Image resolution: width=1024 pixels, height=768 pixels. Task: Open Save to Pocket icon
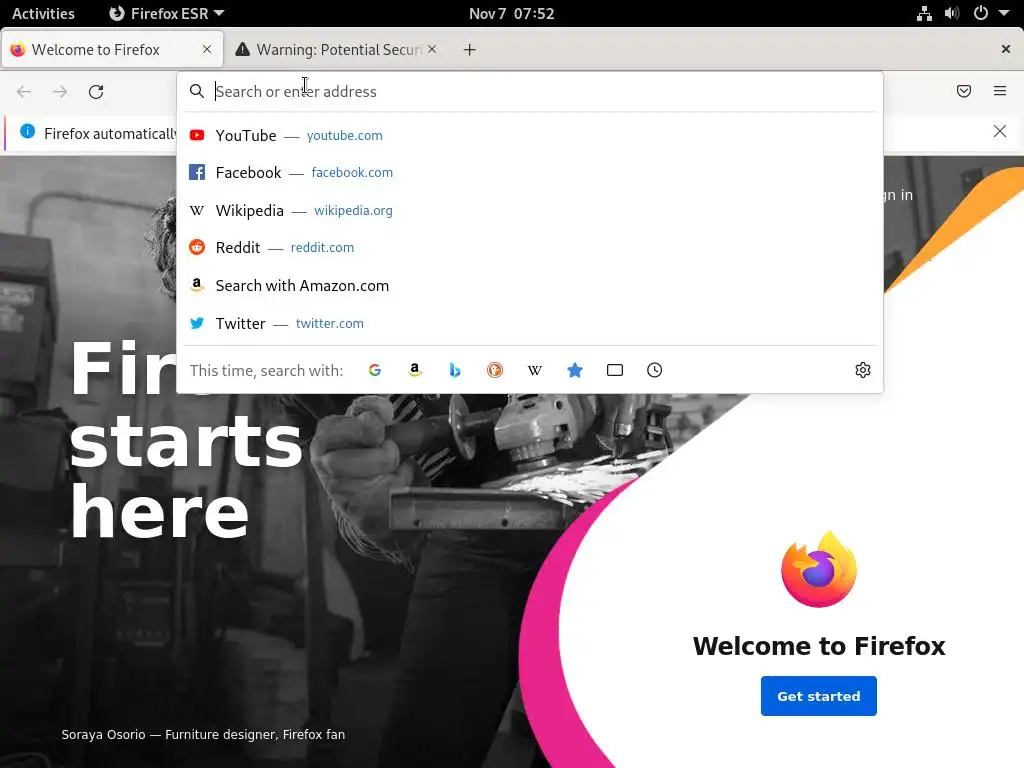(x=964, y=91)
